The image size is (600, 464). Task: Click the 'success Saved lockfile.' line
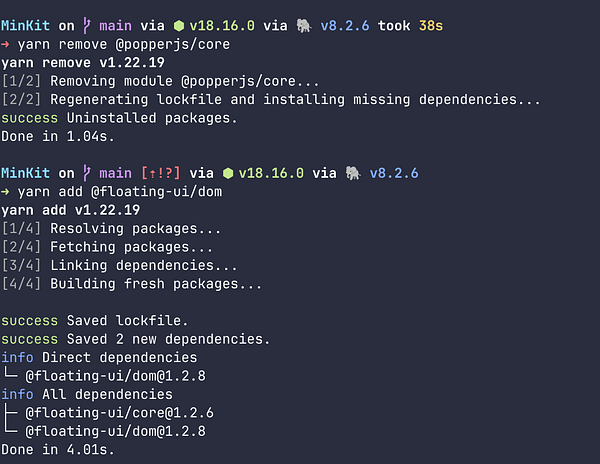click(95, 321)
